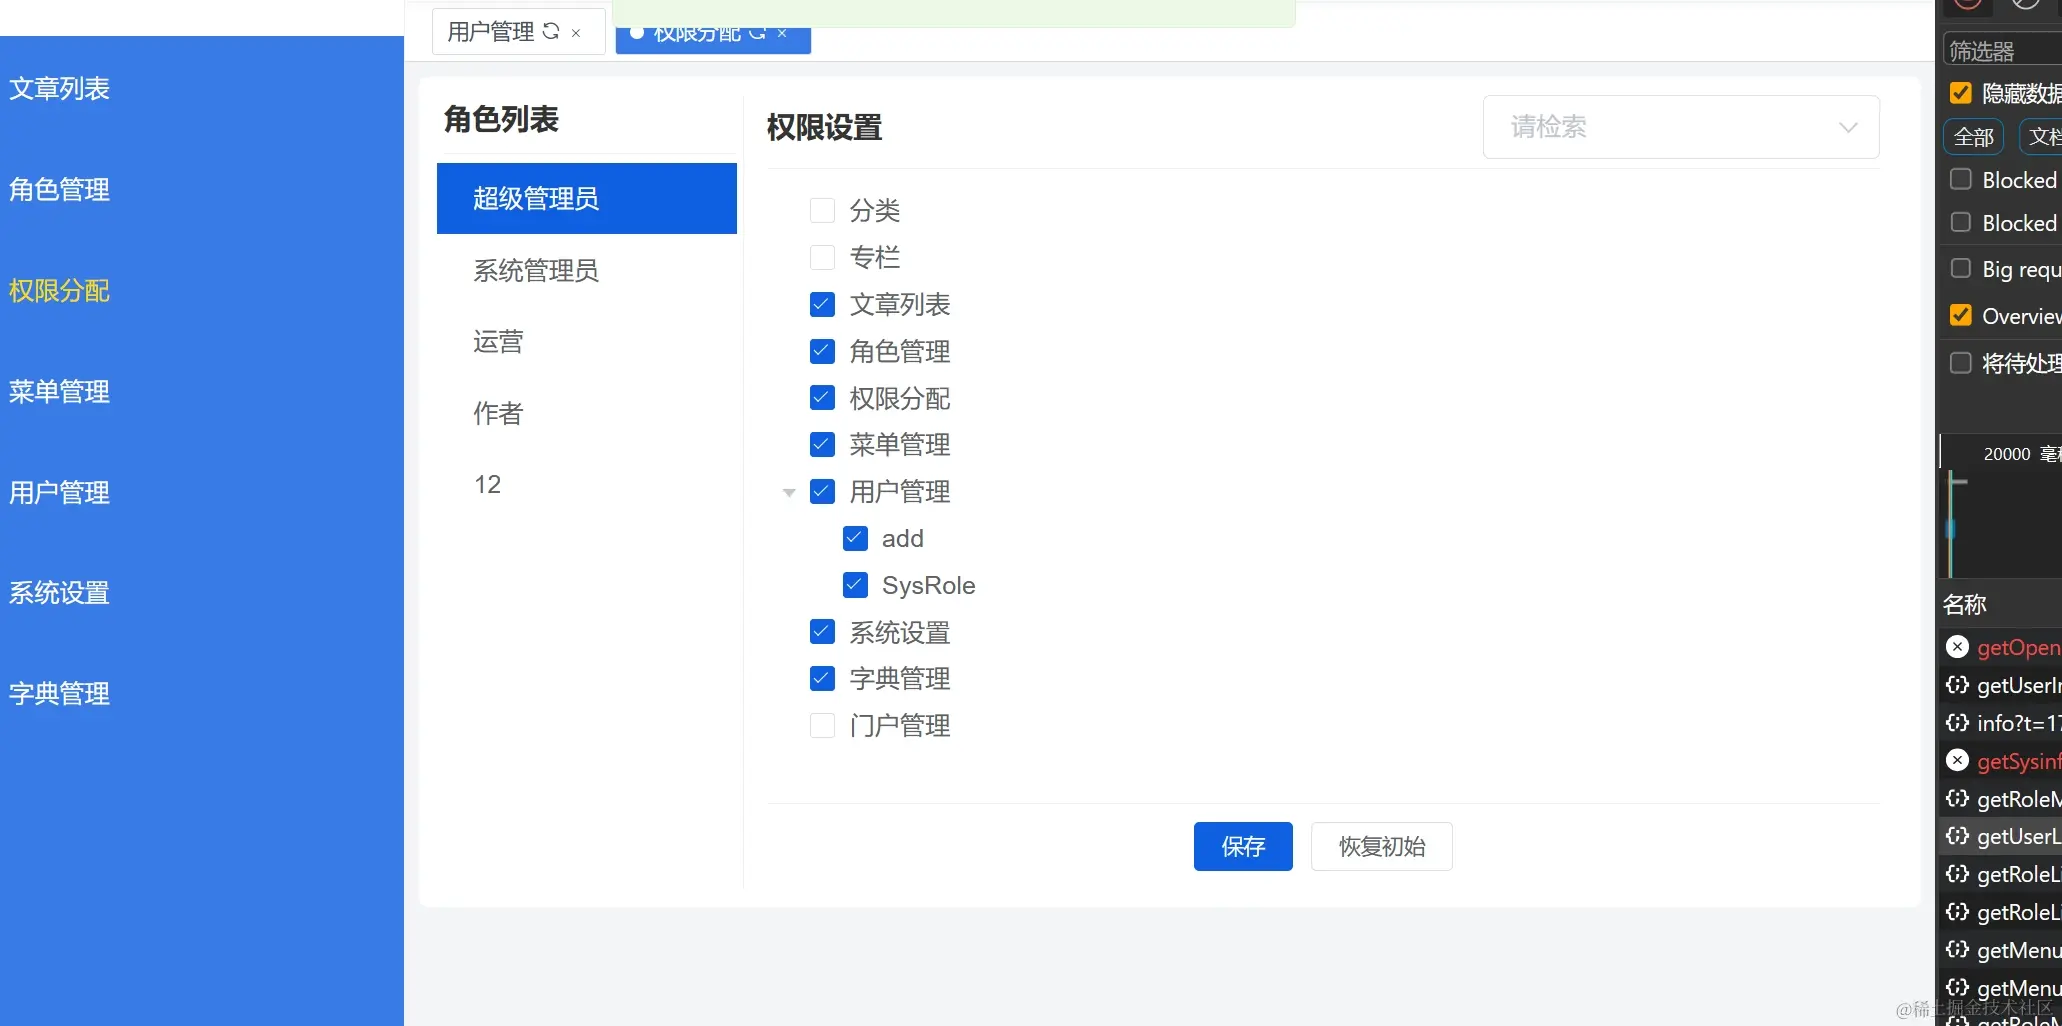Open 字典管理 in the blue sidebar

pyautogui.click(x=60, y=694)
